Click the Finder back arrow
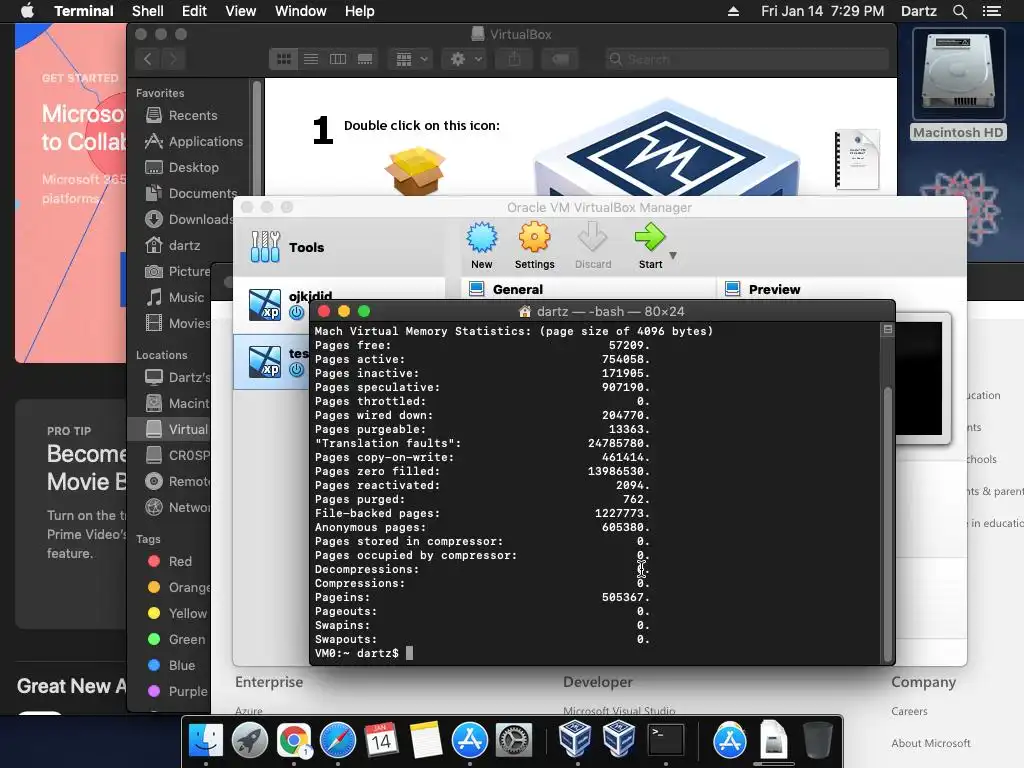Image resolution: width=1024 pixels, height=768 pixels. 148,59
